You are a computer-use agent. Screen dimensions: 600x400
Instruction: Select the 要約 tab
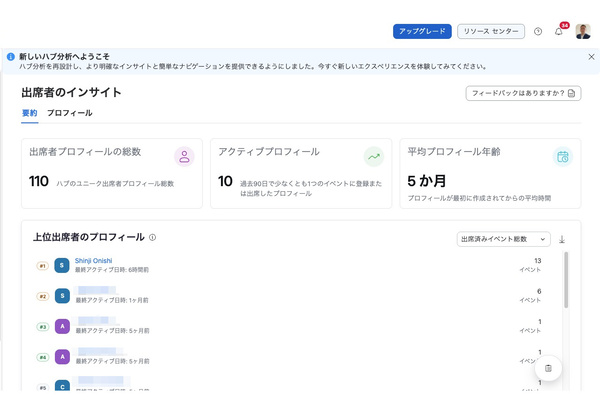pyautogui.click(x=29, y=113)
